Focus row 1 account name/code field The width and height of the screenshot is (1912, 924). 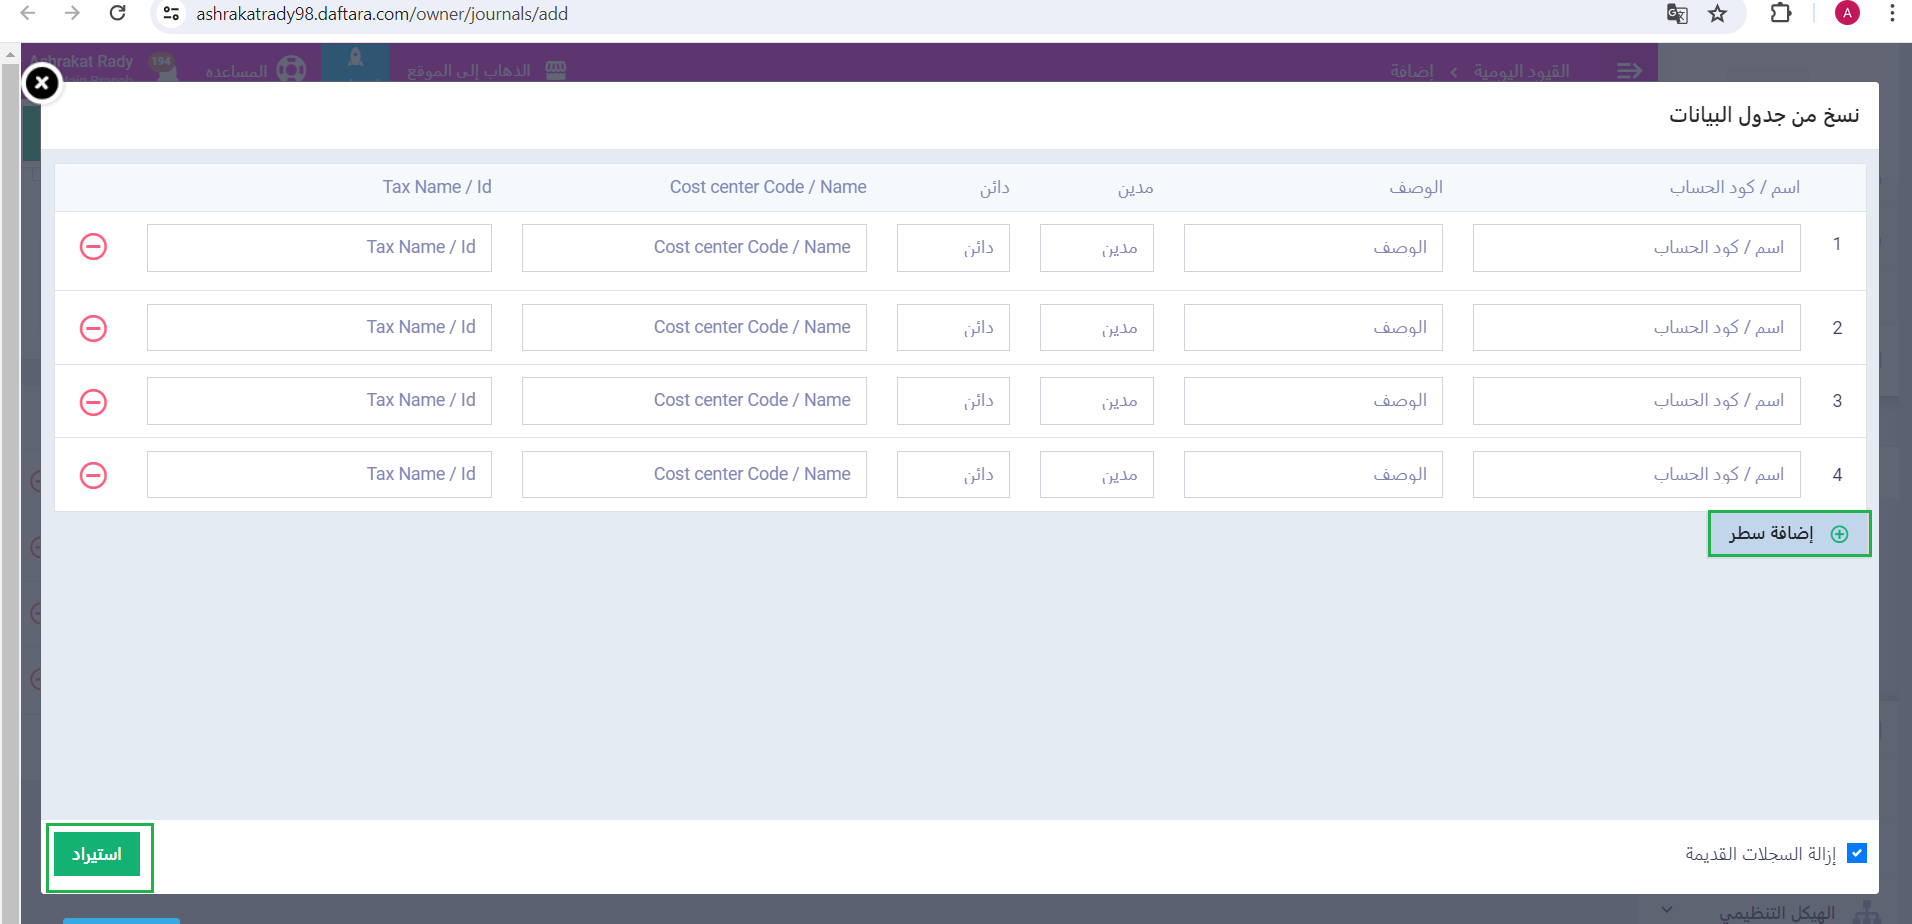tap(1636, 248)
